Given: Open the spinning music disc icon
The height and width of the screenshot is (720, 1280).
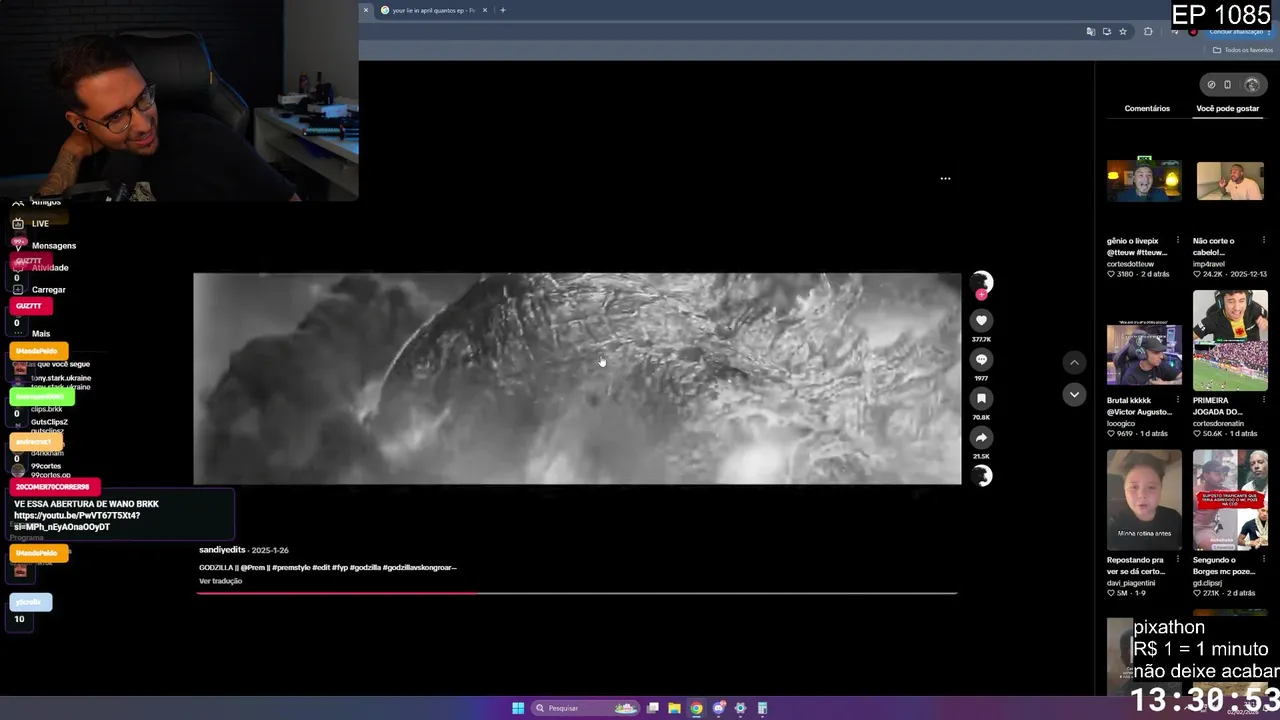Looking at the screenshot, I should tap(981, 476).
